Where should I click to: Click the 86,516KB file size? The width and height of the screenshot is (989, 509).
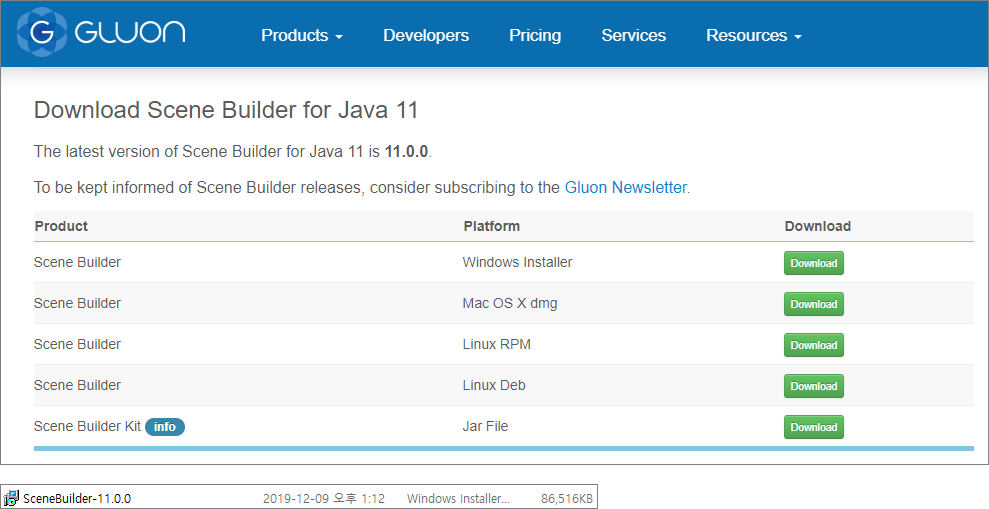tap(566, 498)
